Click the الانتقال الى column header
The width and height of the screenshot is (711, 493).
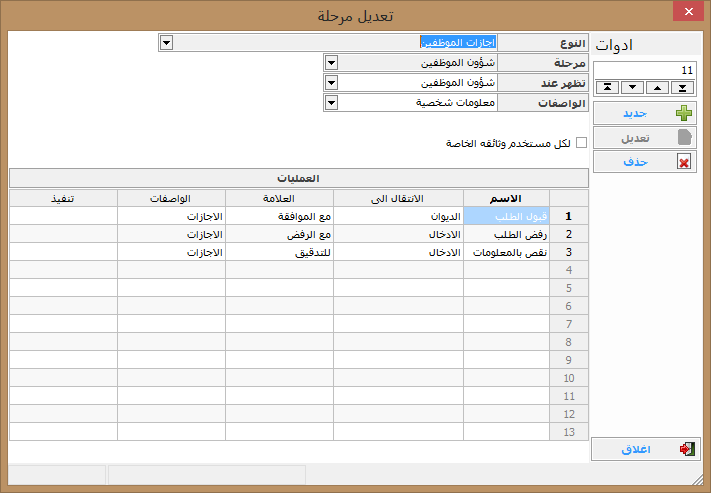[x=398, y=197]
